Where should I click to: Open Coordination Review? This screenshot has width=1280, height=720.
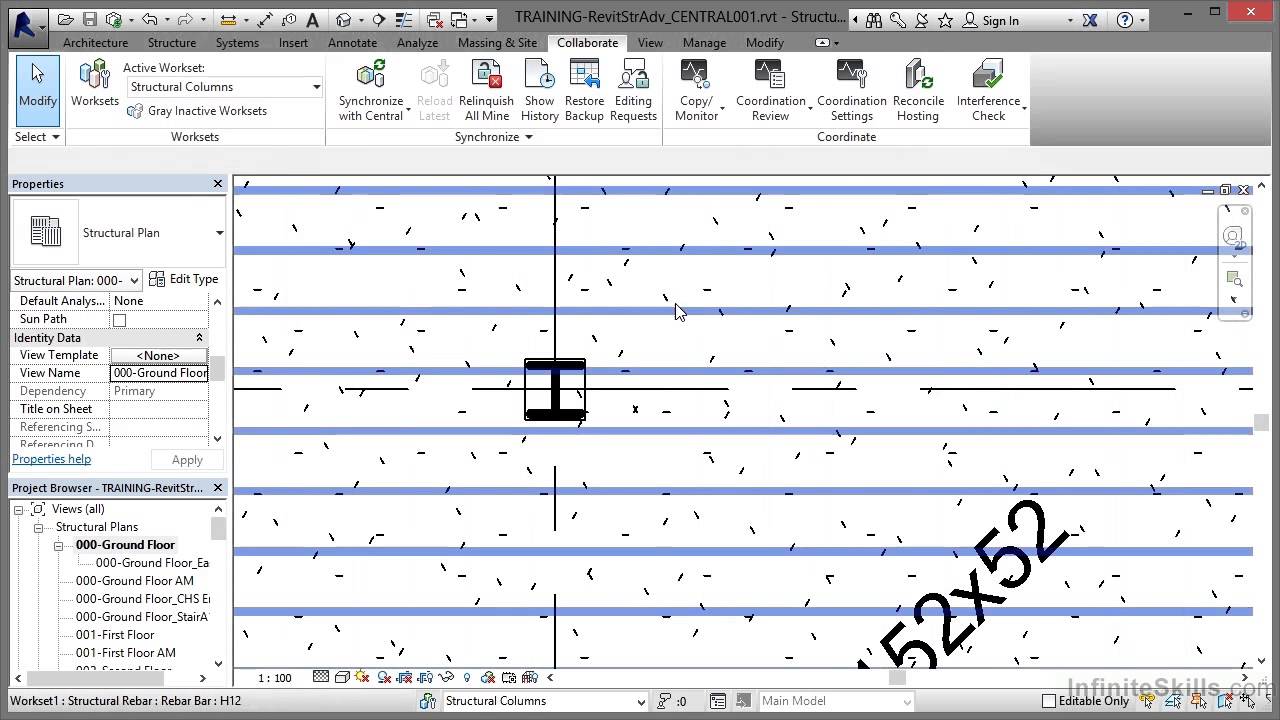click(771, 90)
